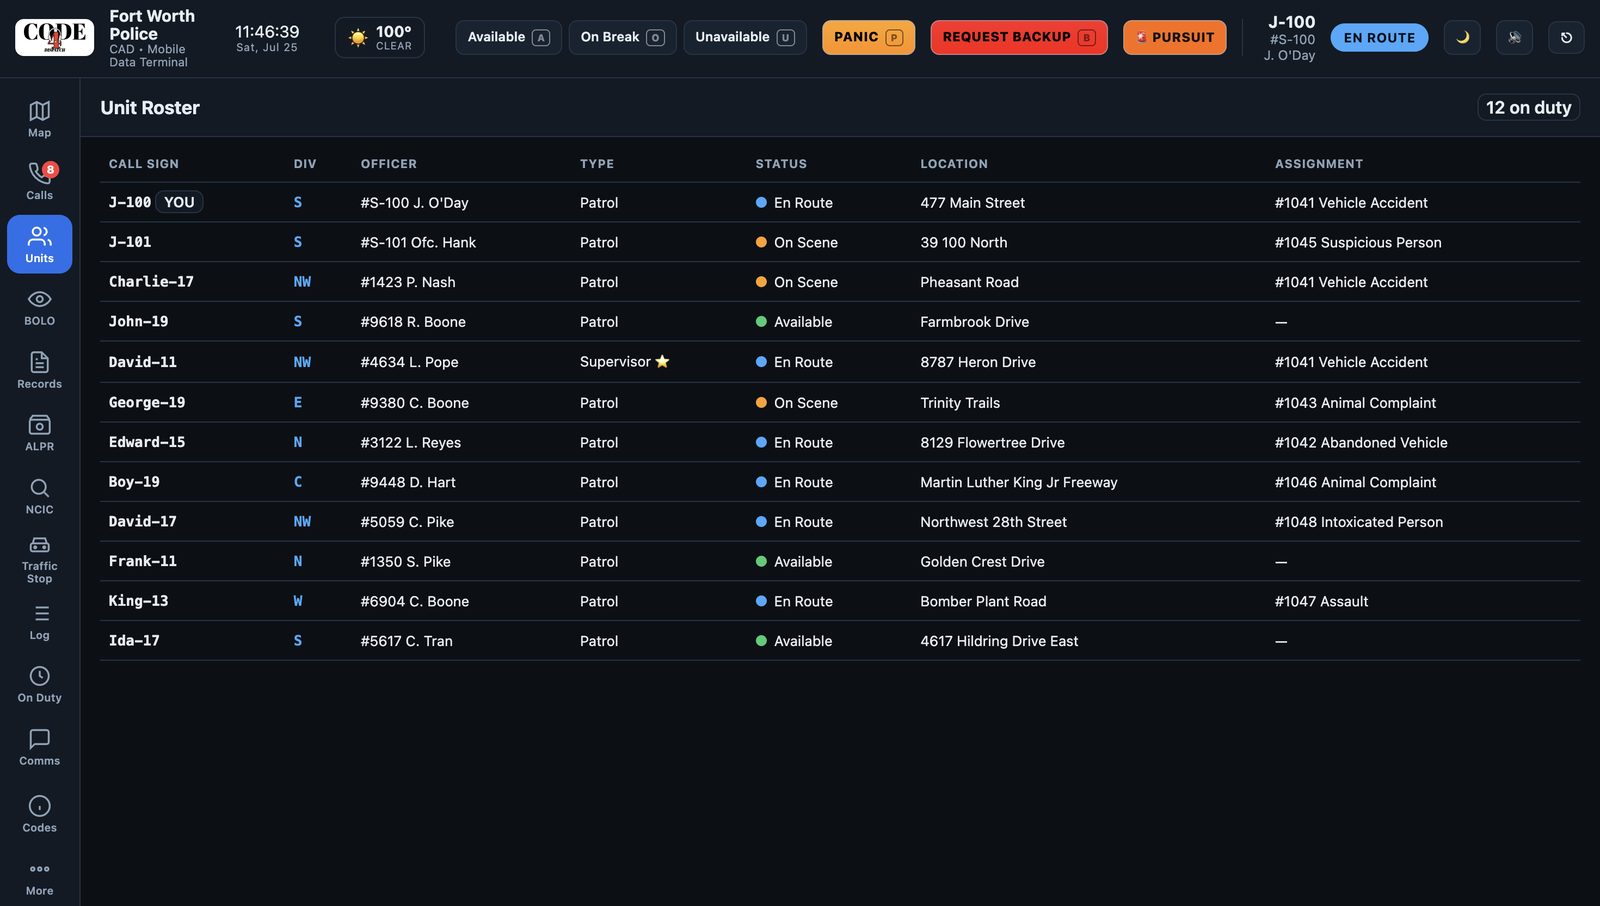Start a Traffic Stop from sidebar

click(x=39, y=559)
